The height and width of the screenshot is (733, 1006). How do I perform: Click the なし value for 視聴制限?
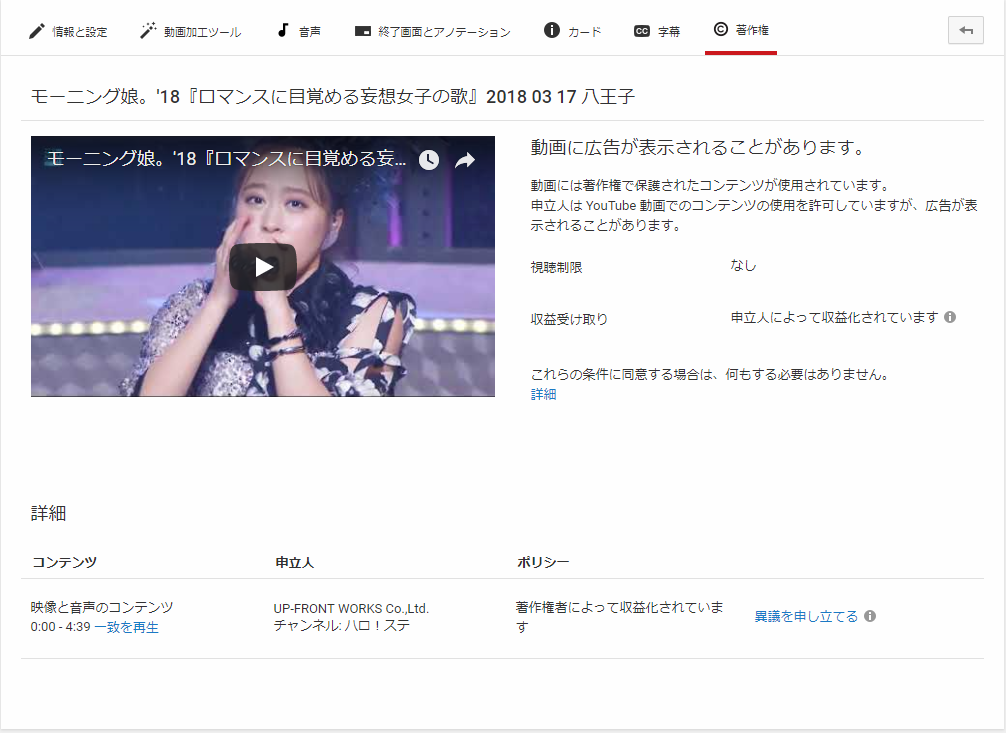tap(744, 266)
